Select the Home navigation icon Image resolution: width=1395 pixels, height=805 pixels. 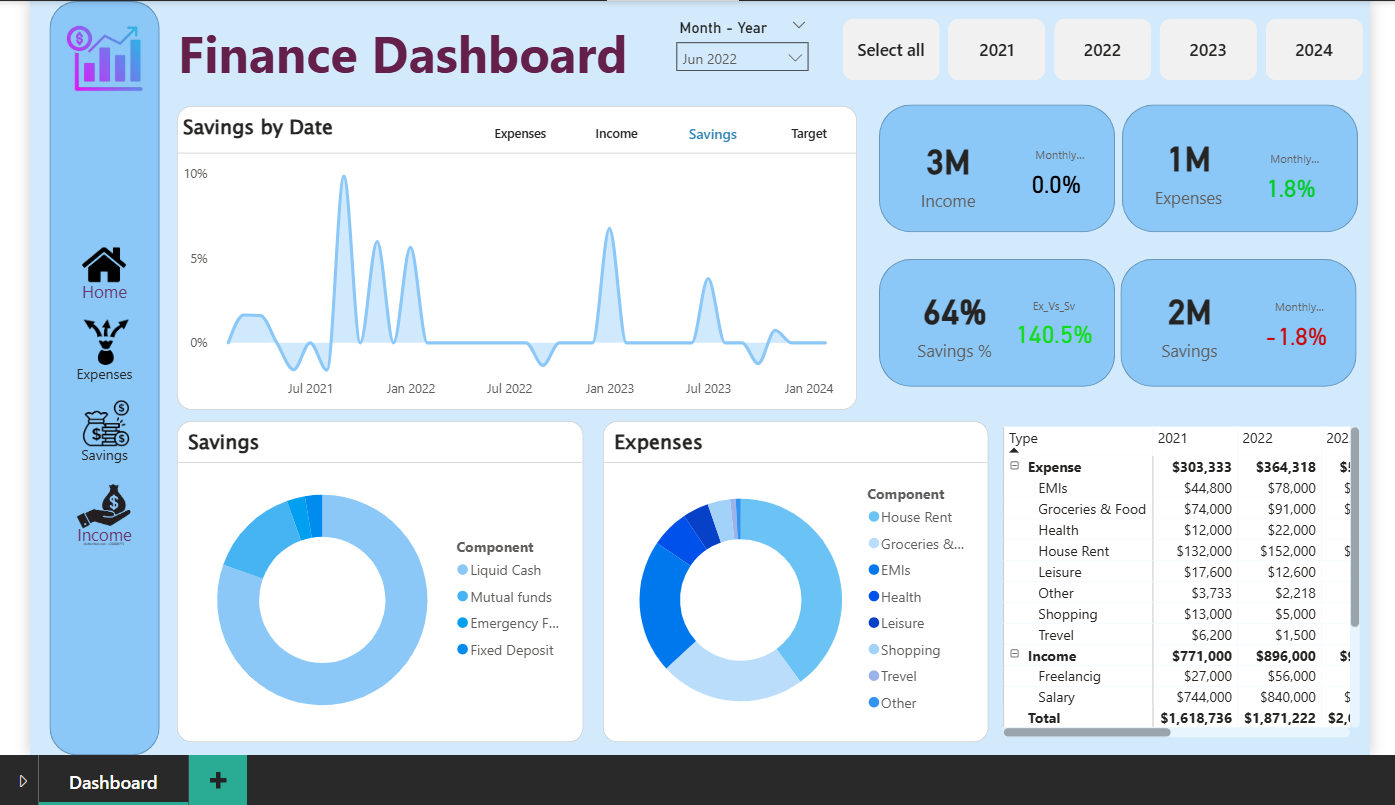(x=104, y=265)
